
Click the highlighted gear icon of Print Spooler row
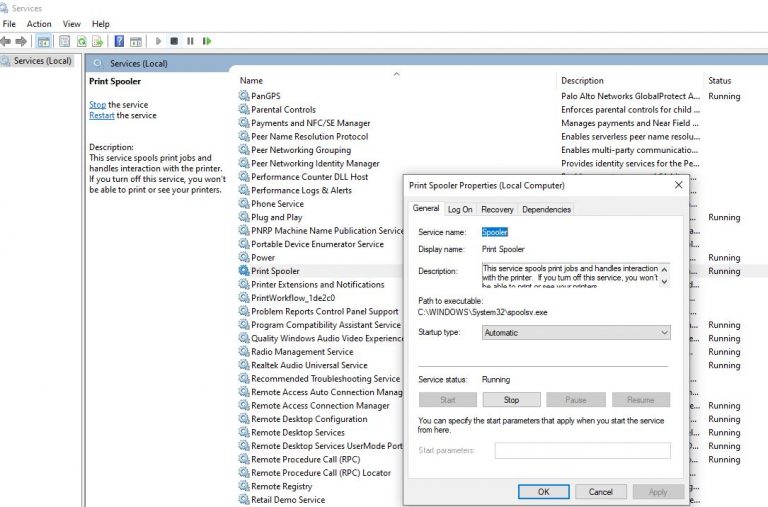243,270
